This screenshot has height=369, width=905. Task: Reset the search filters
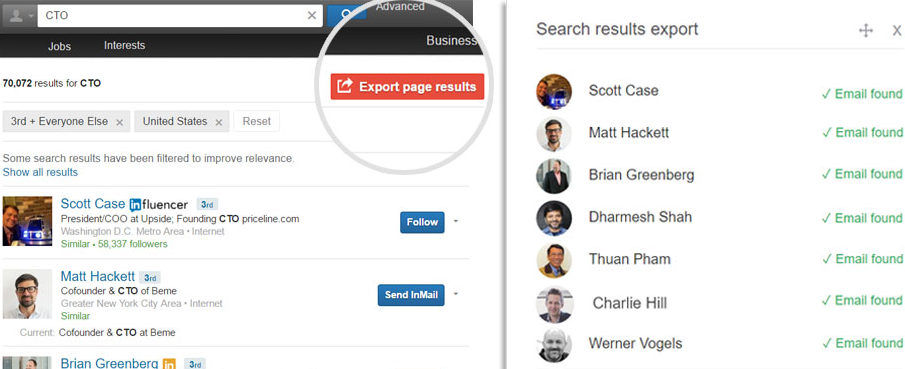click(x=256, y=121)
